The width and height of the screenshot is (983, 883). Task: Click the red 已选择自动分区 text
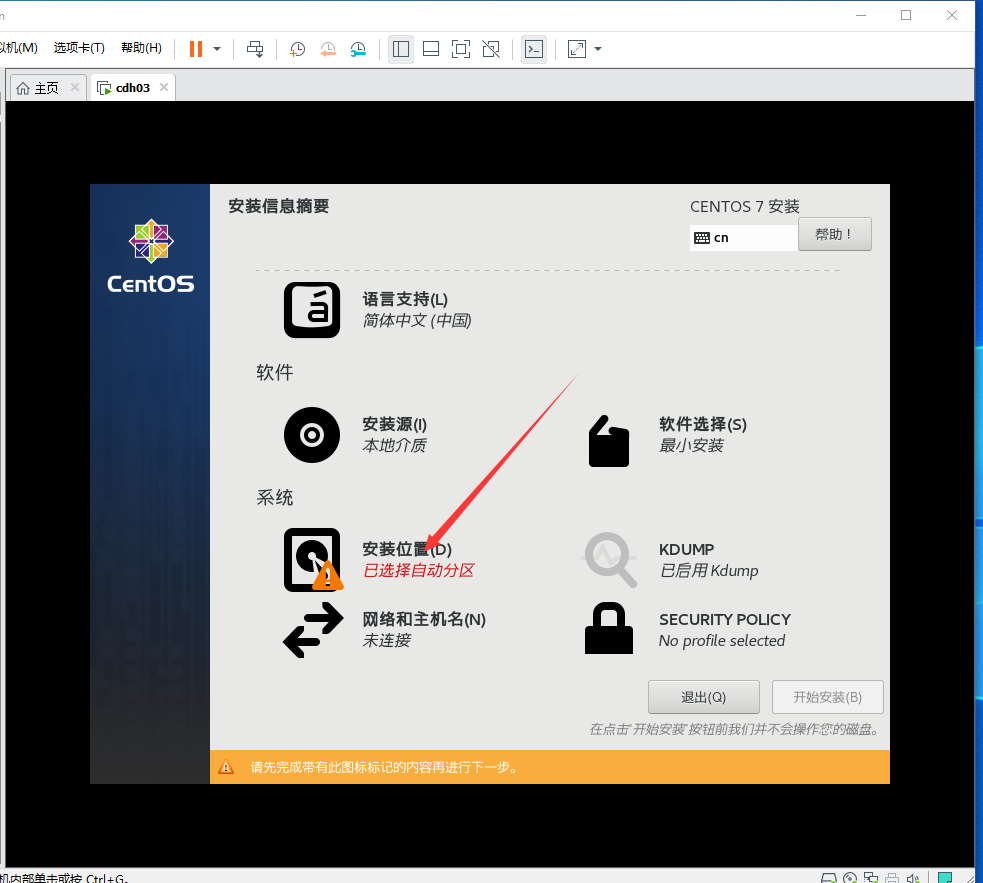(x=419, y=571)
